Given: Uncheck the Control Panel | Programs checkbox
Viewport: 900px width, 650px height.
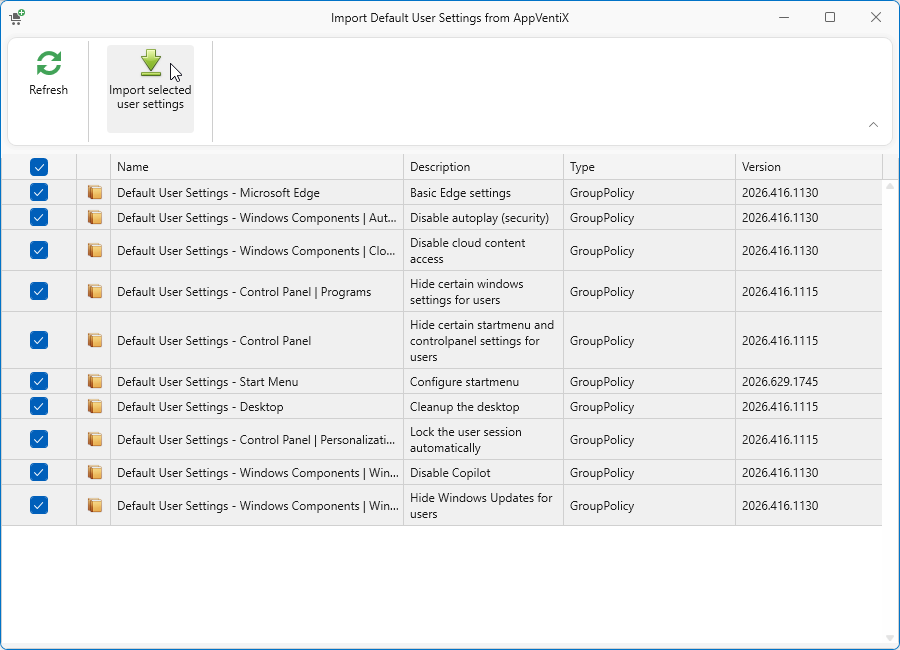Looking at the screenshot, I should 39,291.
